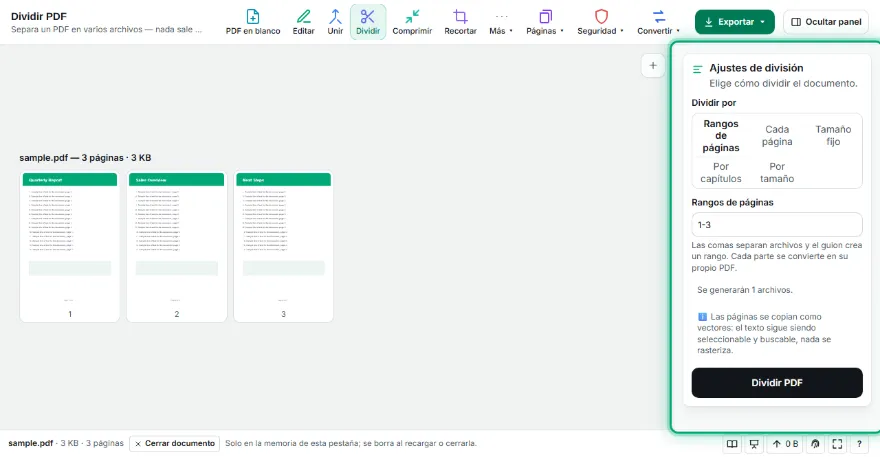Image resolution: width=880 pixels, height=457 pixels.
Task: Open the Comprimir tool
Action: (412, 22)
